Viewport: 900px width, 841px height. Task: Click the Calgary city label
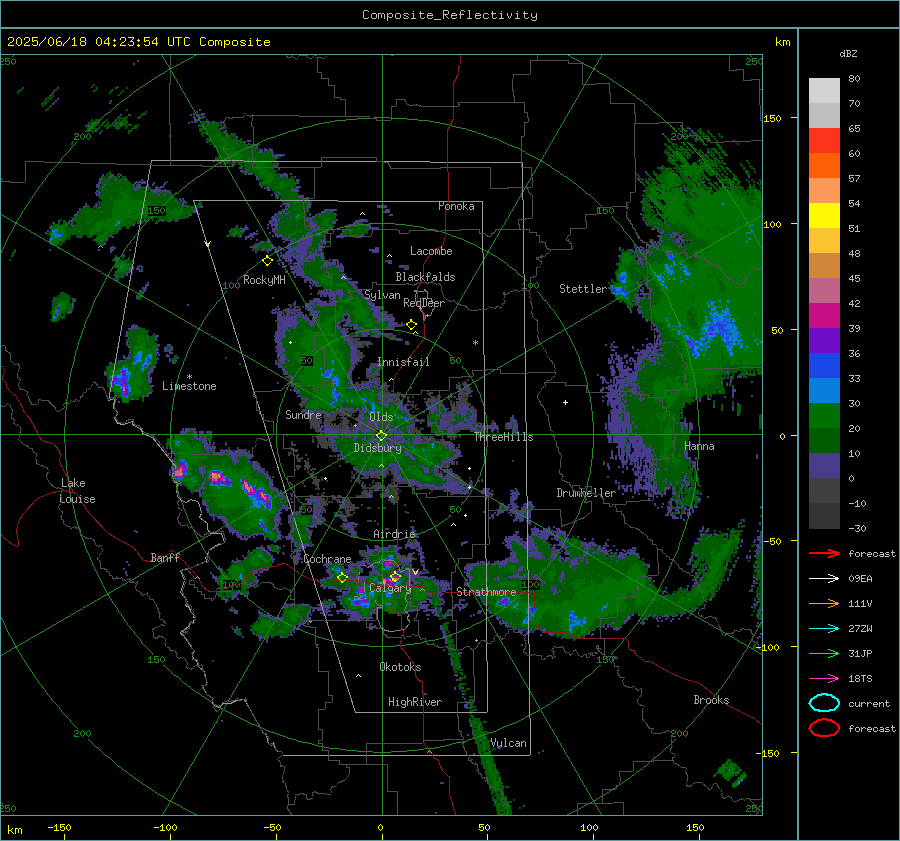pos(390,588)
